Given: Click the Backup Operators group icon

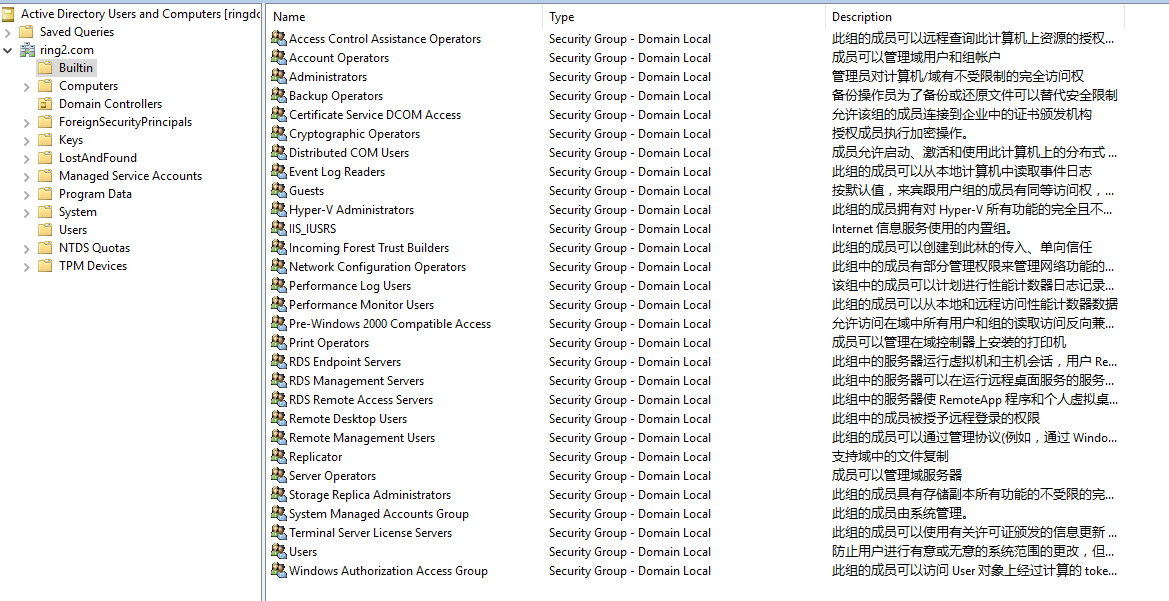Looking at the screenshot, I should [x=278, y=96].
